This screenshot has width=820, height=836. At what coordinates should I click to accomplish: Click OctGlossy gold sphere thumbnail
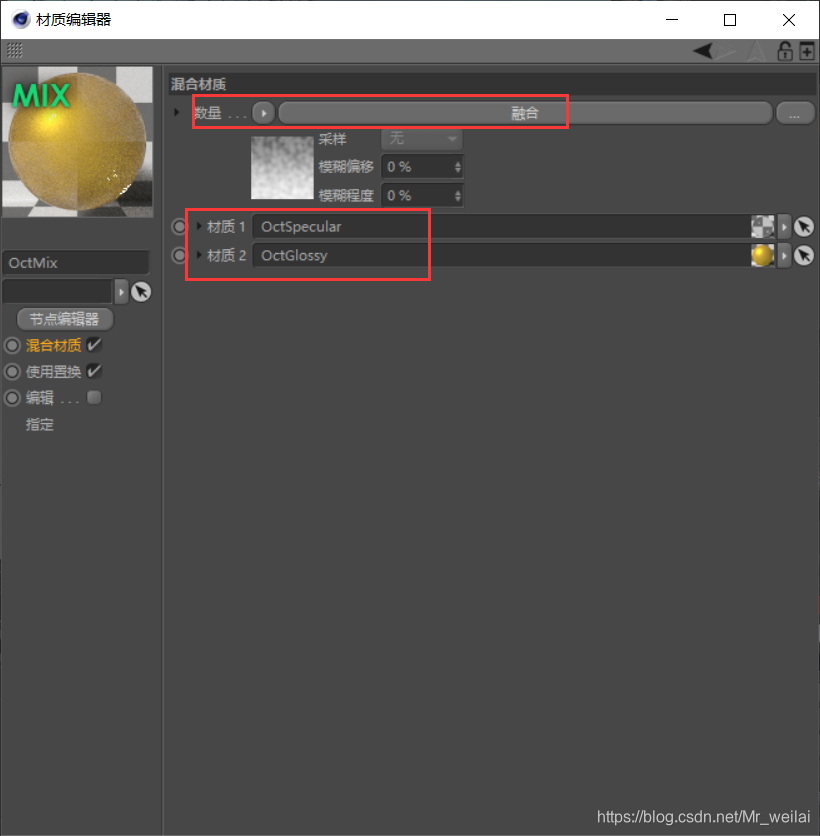tap(762, 255)
